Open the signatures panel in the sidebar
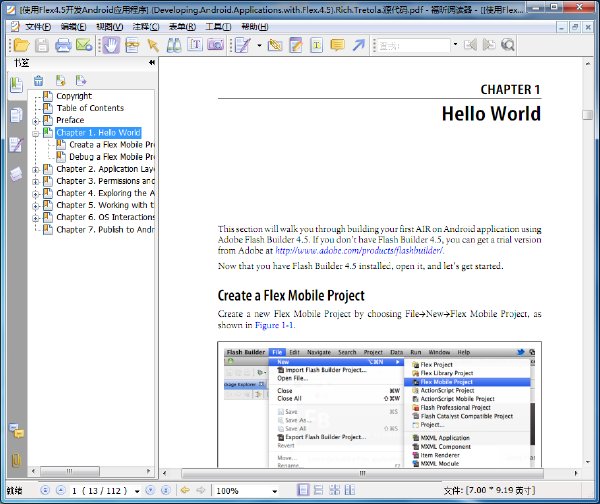This screenshot has height=504, width=600. (16, 145)
